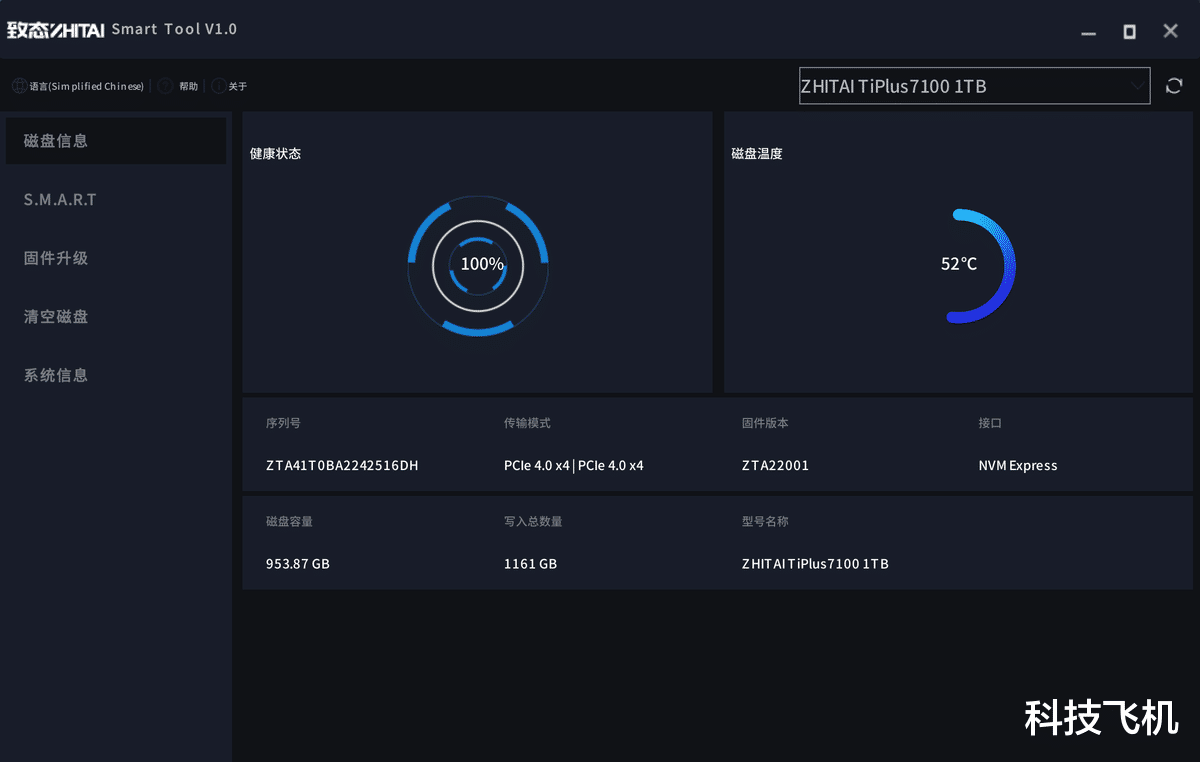Screen dimensions: 1200x762
Task: Select the 磁盘信息 sidebar tab
Action: pyautogui.click(x=116, y=141)
